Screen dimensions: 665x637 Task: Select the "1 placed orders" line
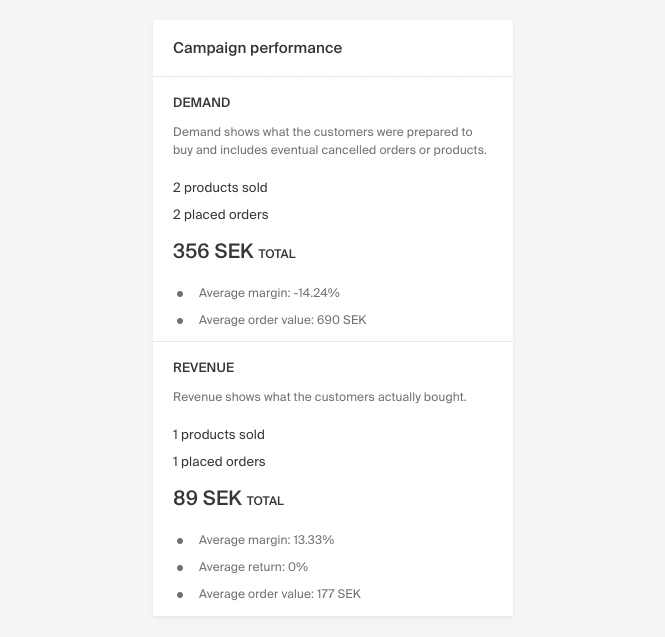(219, 462)
